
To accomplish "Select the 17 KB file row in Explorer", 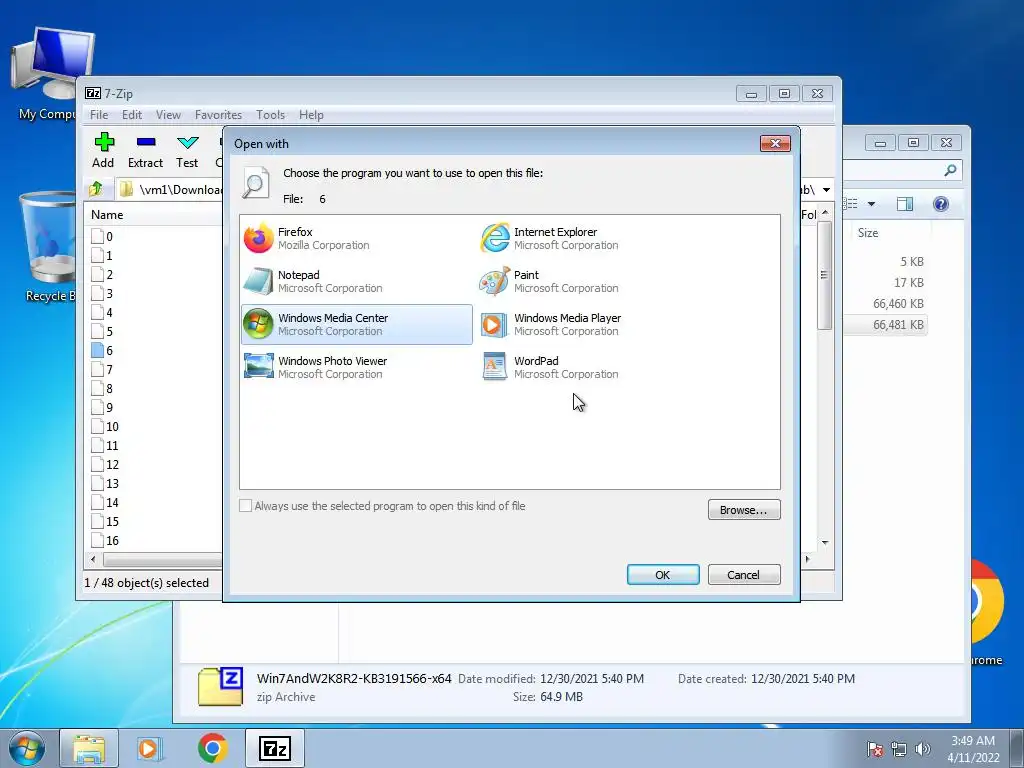I will coord(908,283).
